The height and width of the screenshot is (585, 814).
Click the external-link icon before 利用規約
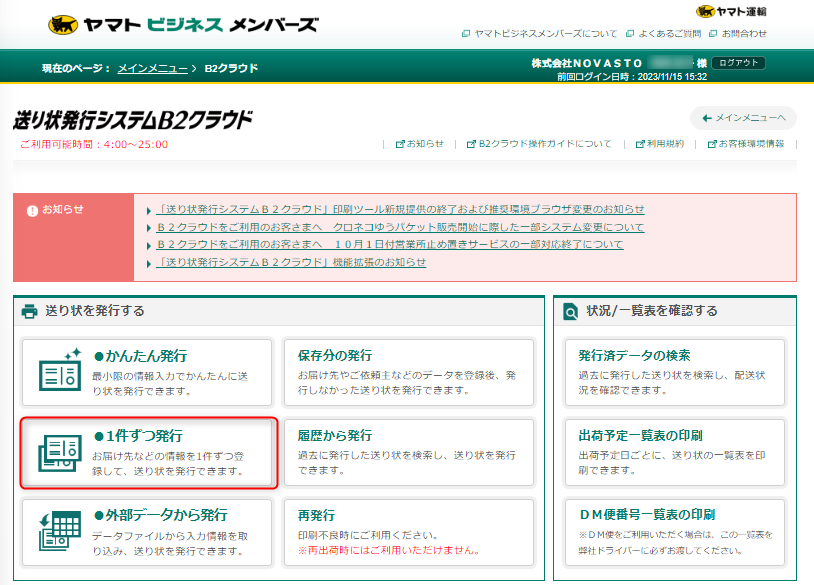(x=640, y=144)
